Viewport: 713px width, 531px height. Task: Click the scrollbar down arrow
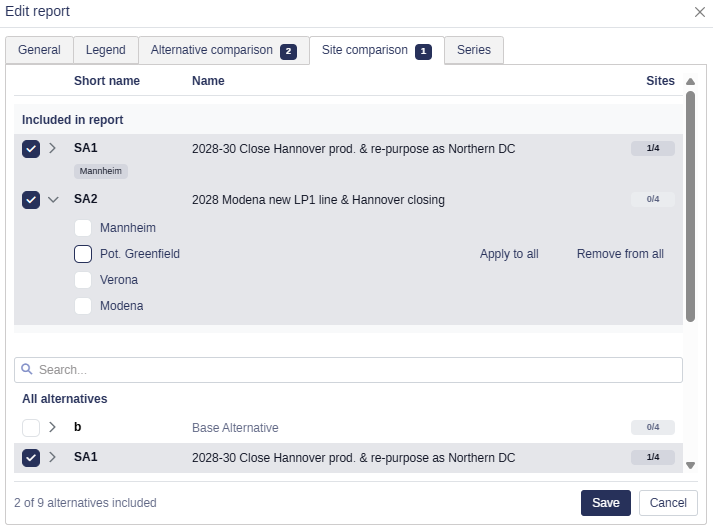click(690, 466)
